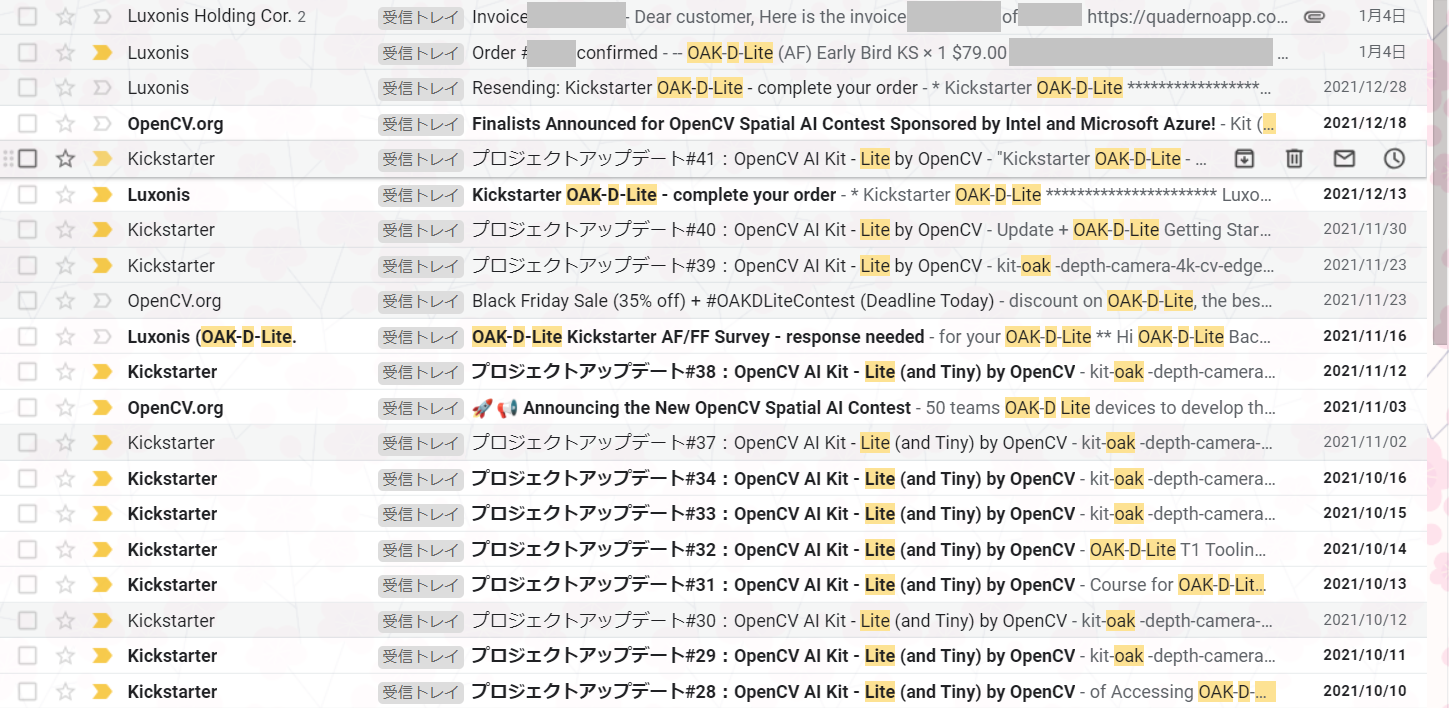
Task: Star the Finalists Announced OpenCV.org email
Action: point(65,124)
